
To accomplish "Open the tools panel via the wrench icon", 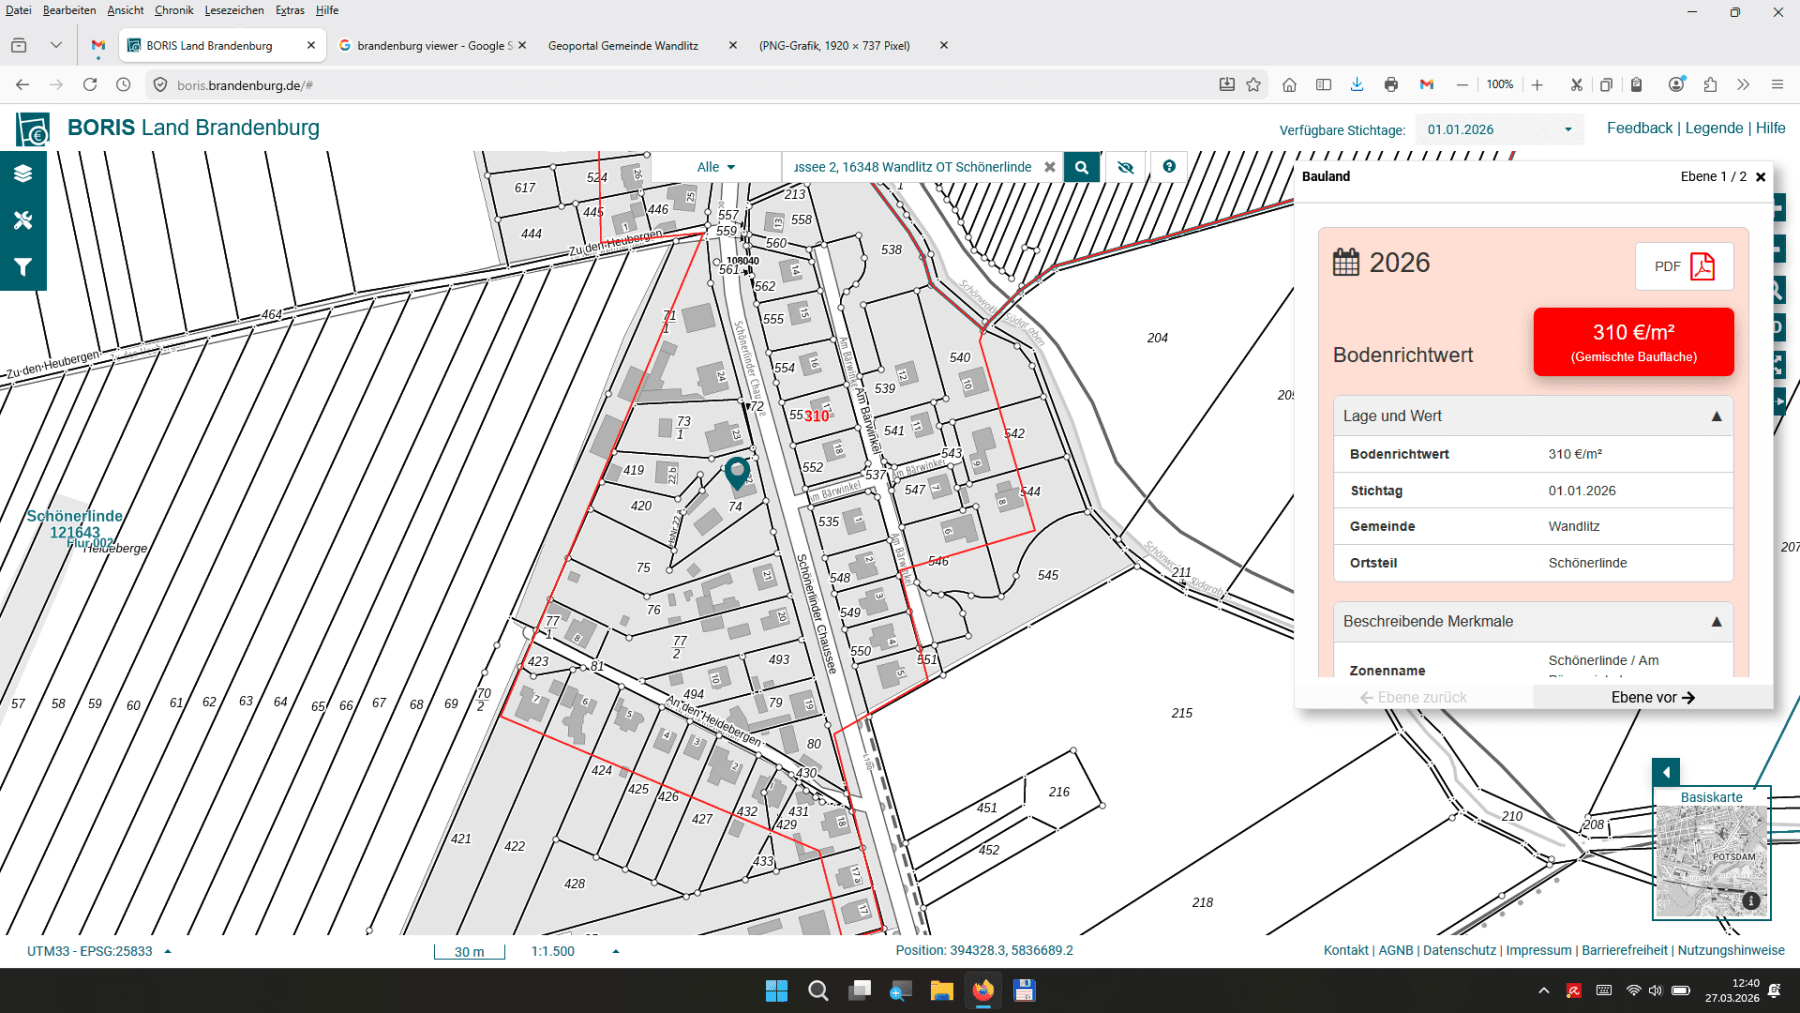I will (23, 220).
